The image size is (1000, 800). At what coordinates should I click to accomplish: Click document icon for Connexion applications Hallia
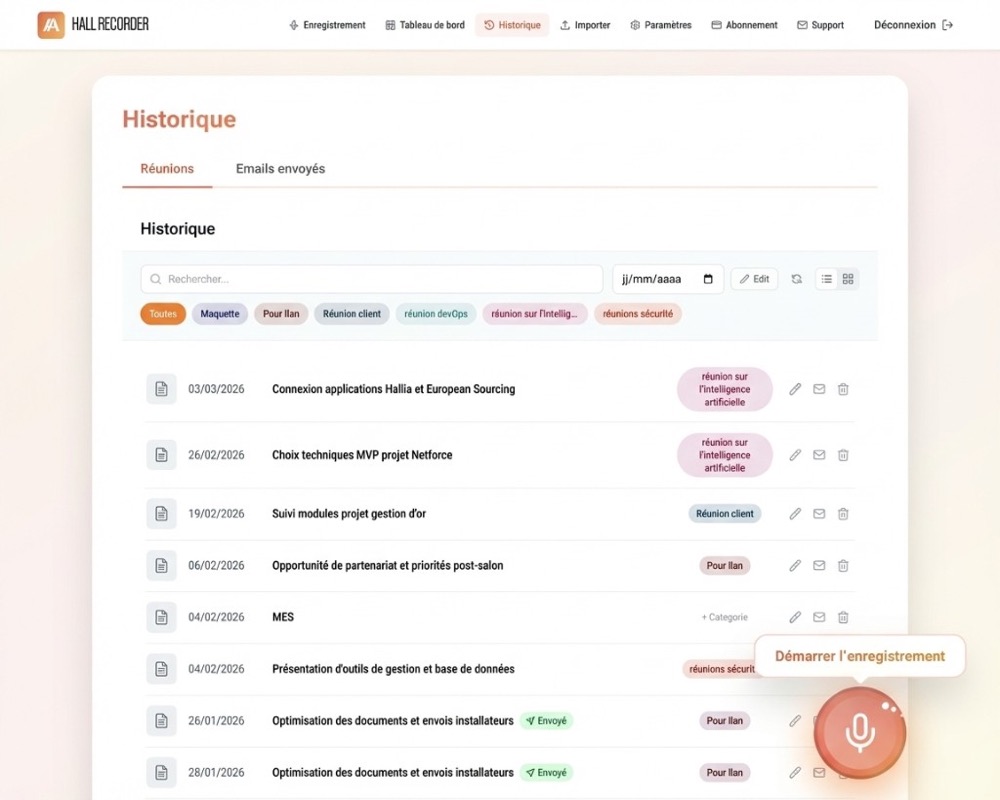click(161, 389)
